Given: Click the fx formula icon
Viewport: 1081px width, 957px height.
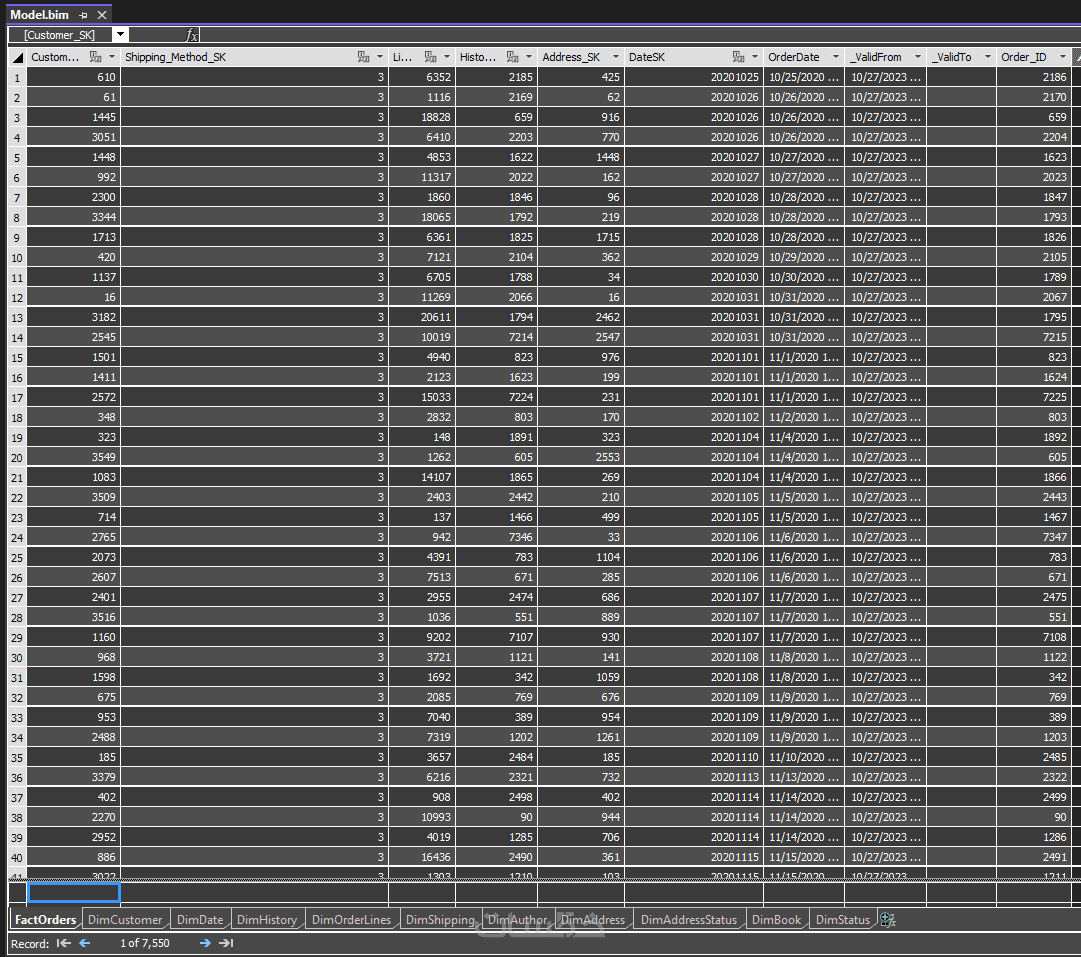Looking at the screenshot, I should tap(192, 35).
